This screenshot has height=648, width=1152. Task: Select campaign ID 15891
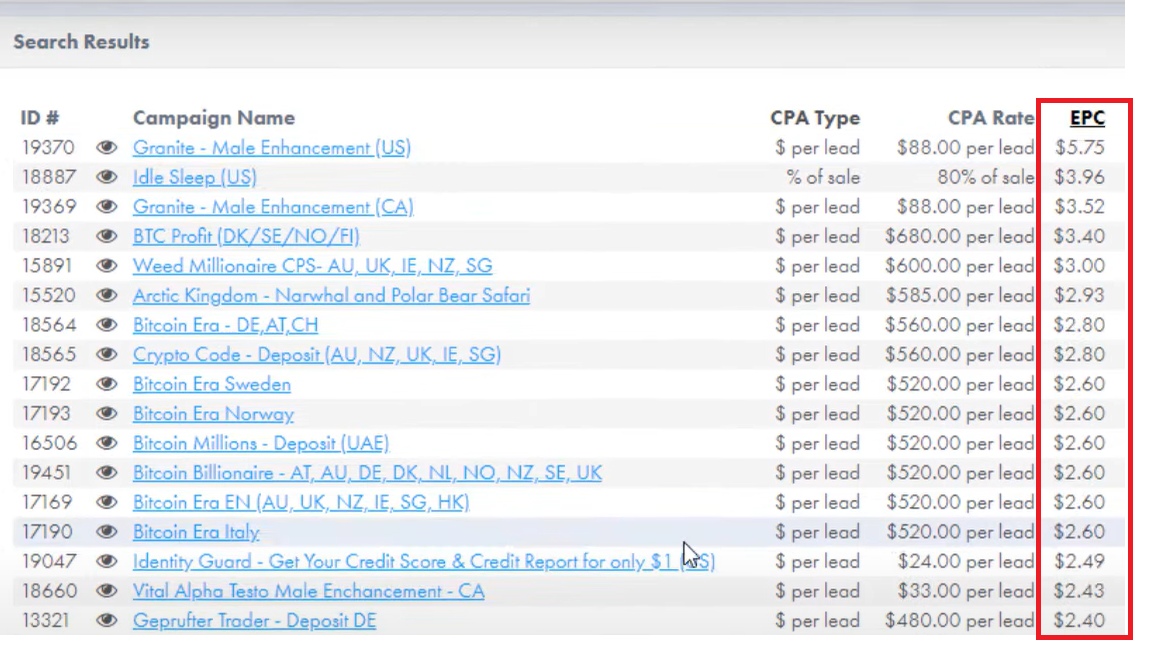(x=48, y=265)
